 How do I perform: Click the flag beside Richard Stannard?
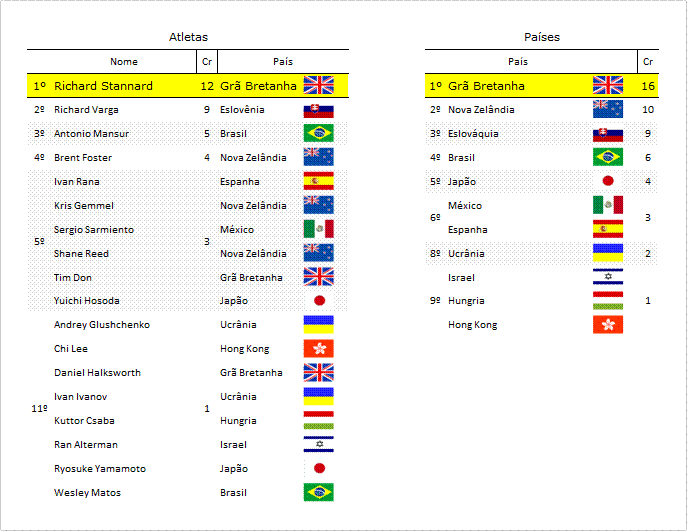click(319, 85)
